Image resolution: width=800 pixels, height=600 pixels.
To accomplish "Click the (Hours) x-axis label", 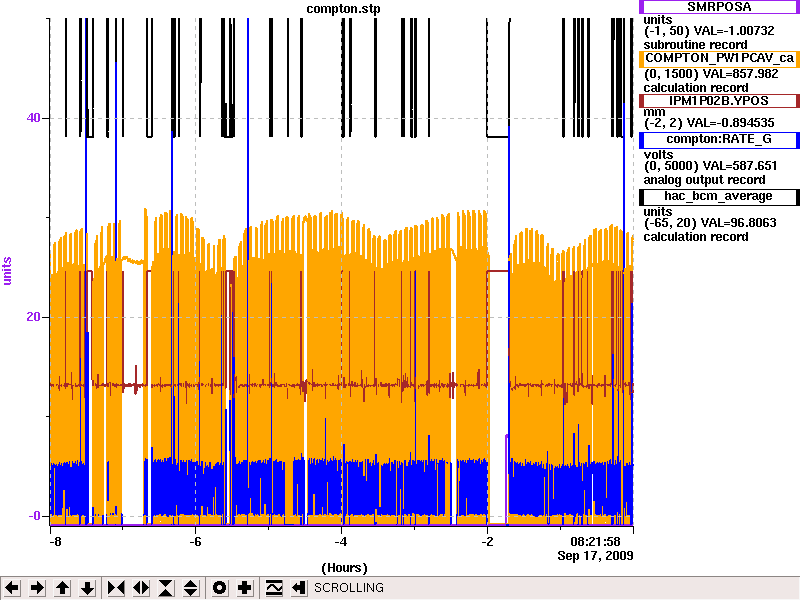I will (344, 568).
